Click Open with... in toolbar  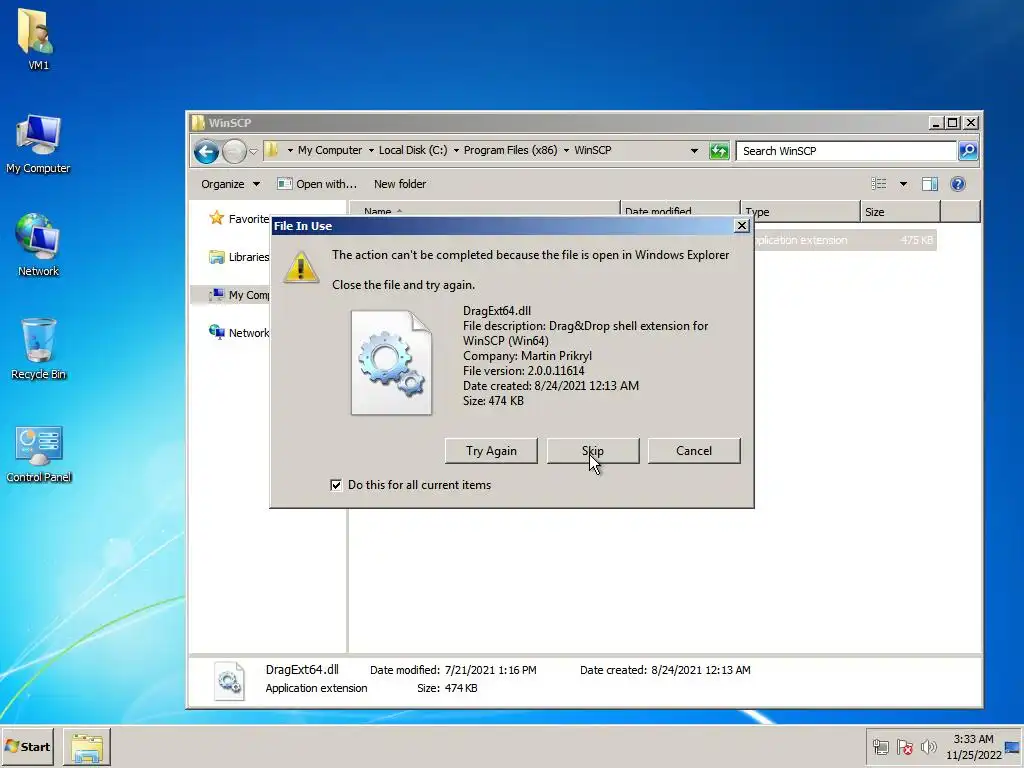pos(317,184)
